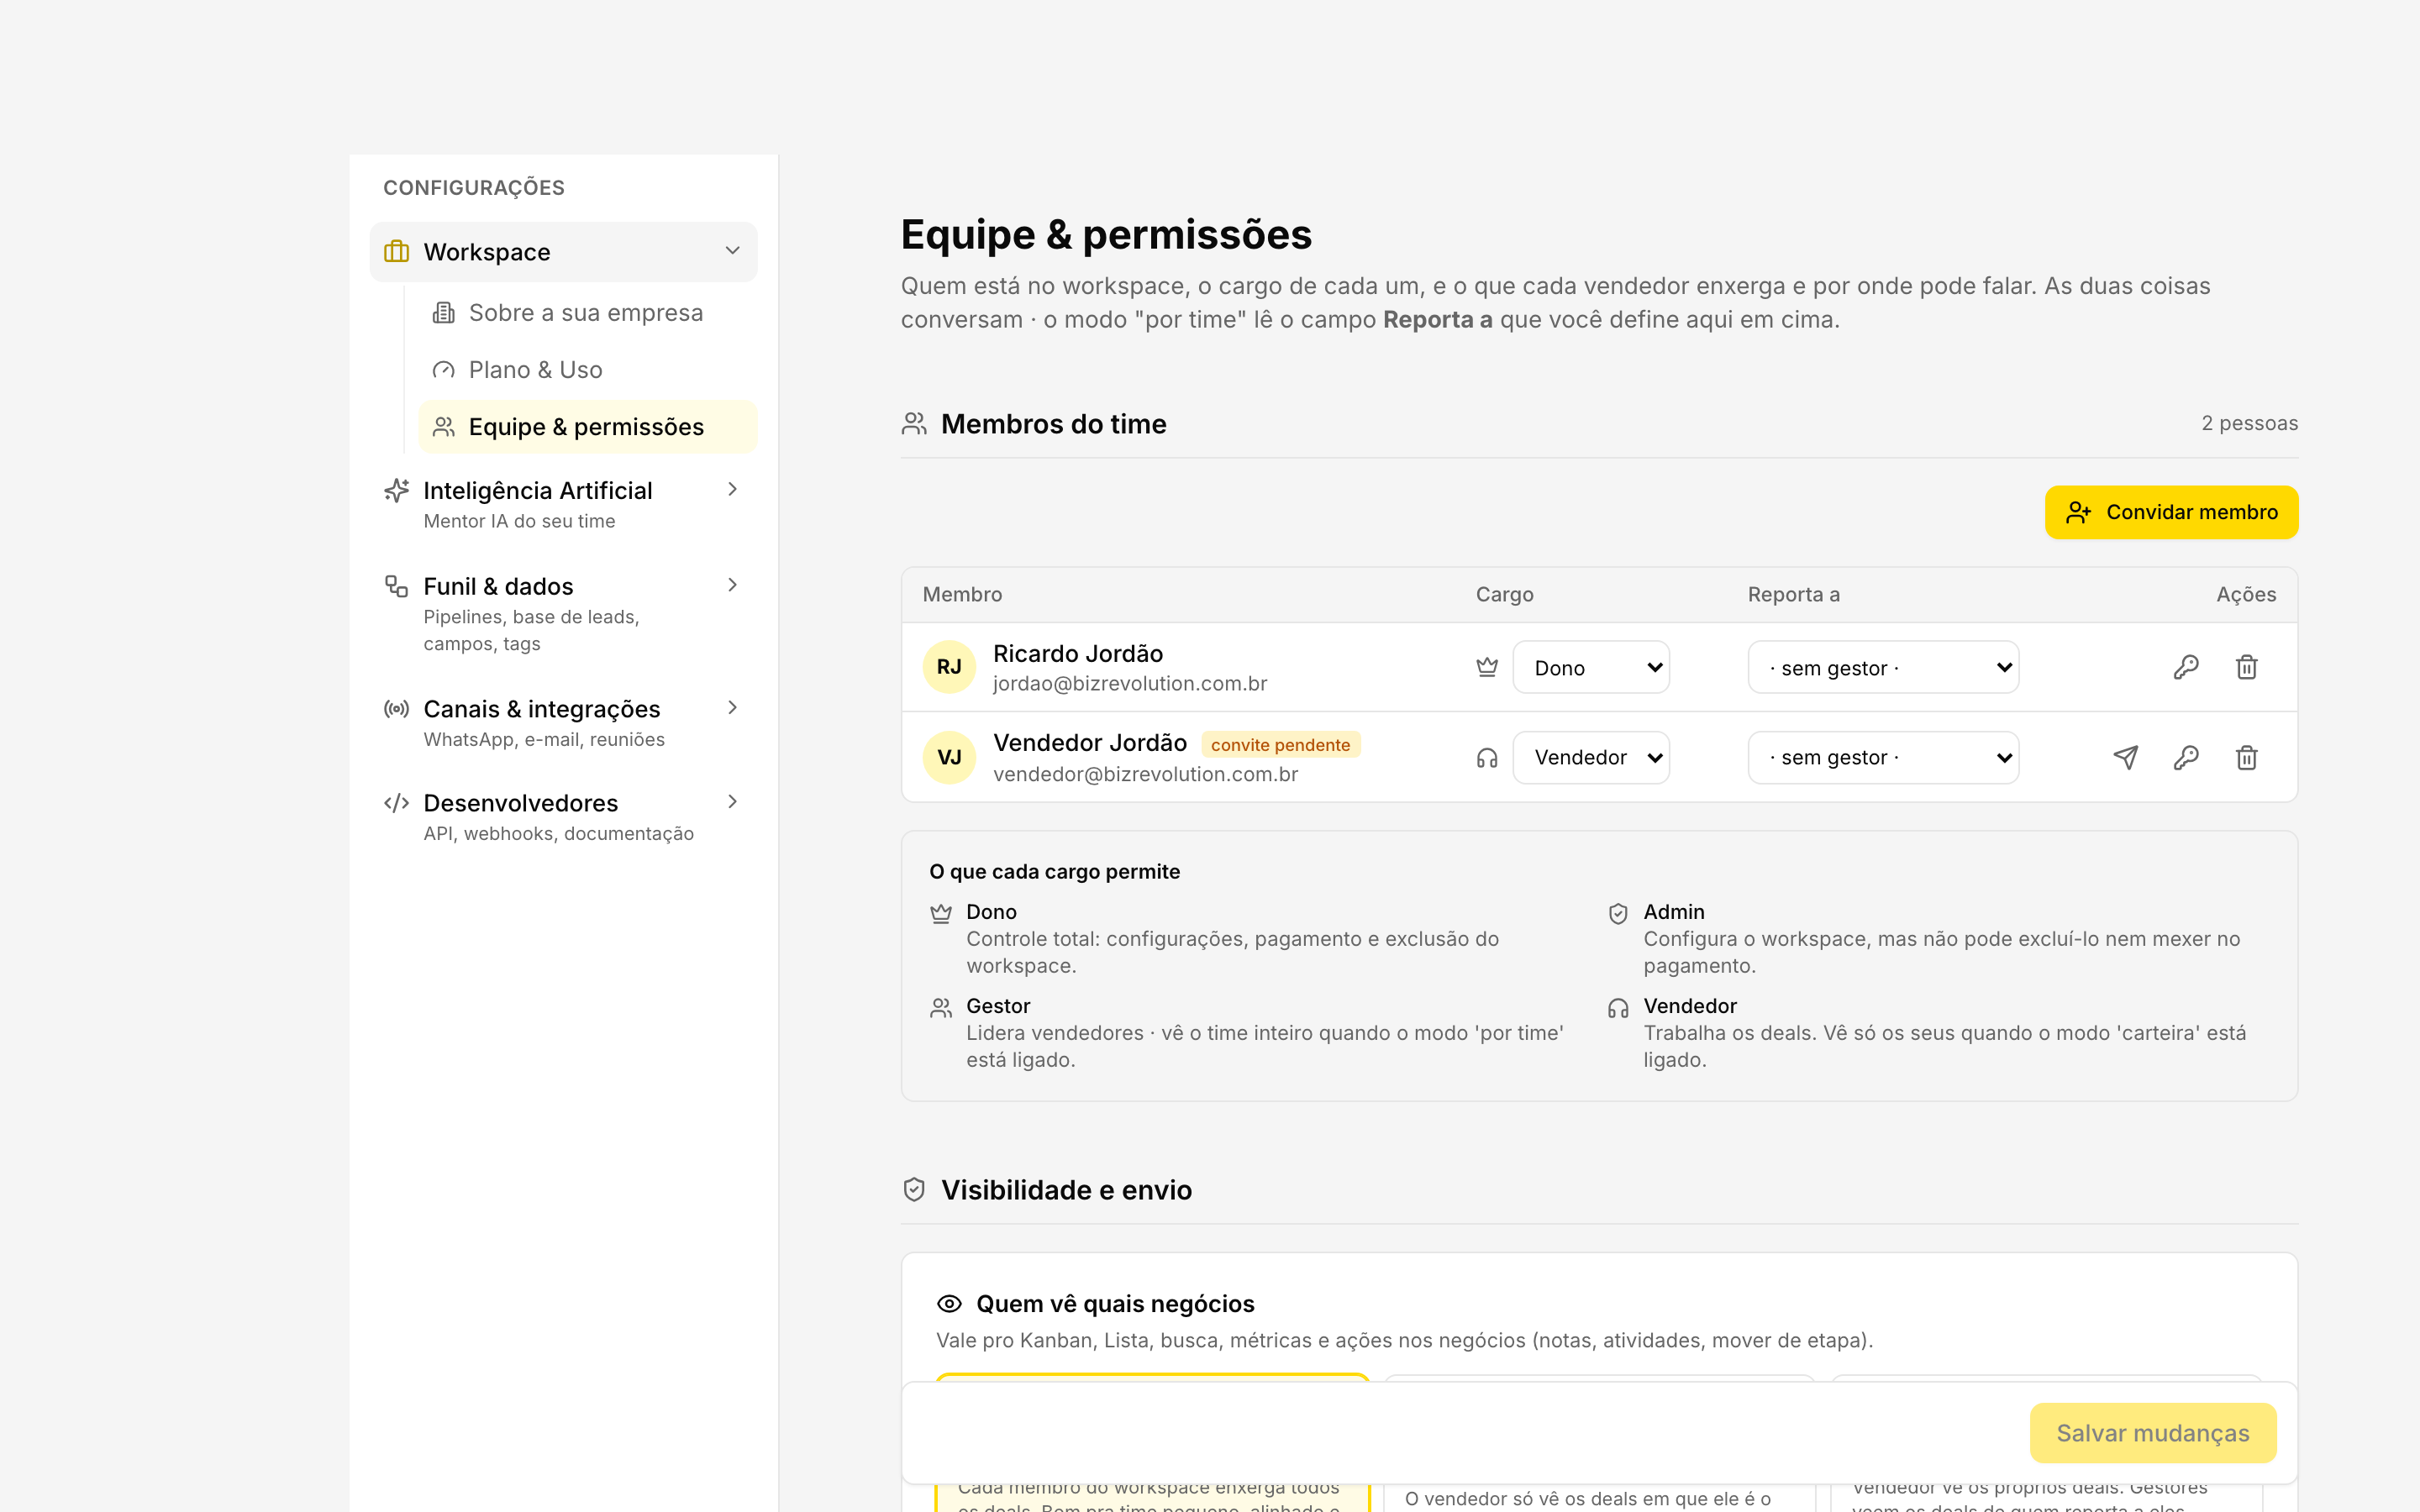Click the crown icon in the Dono description

point(941,913)
